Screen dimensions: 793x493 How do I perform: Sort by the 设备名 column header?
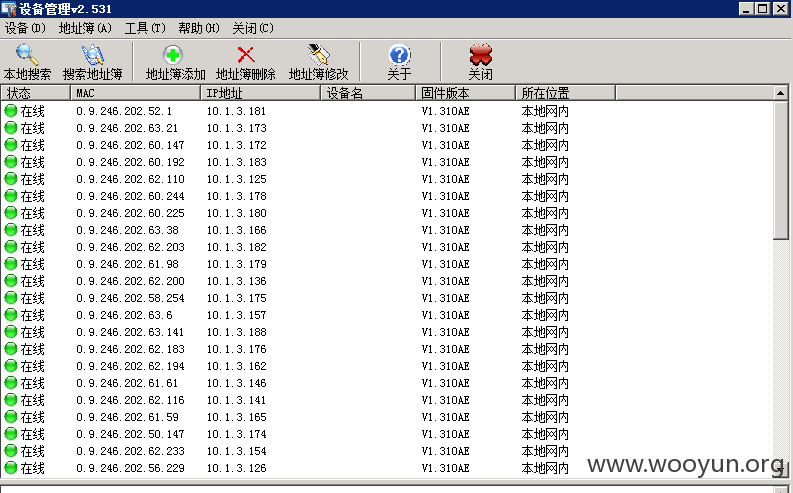tap(368, 93)
